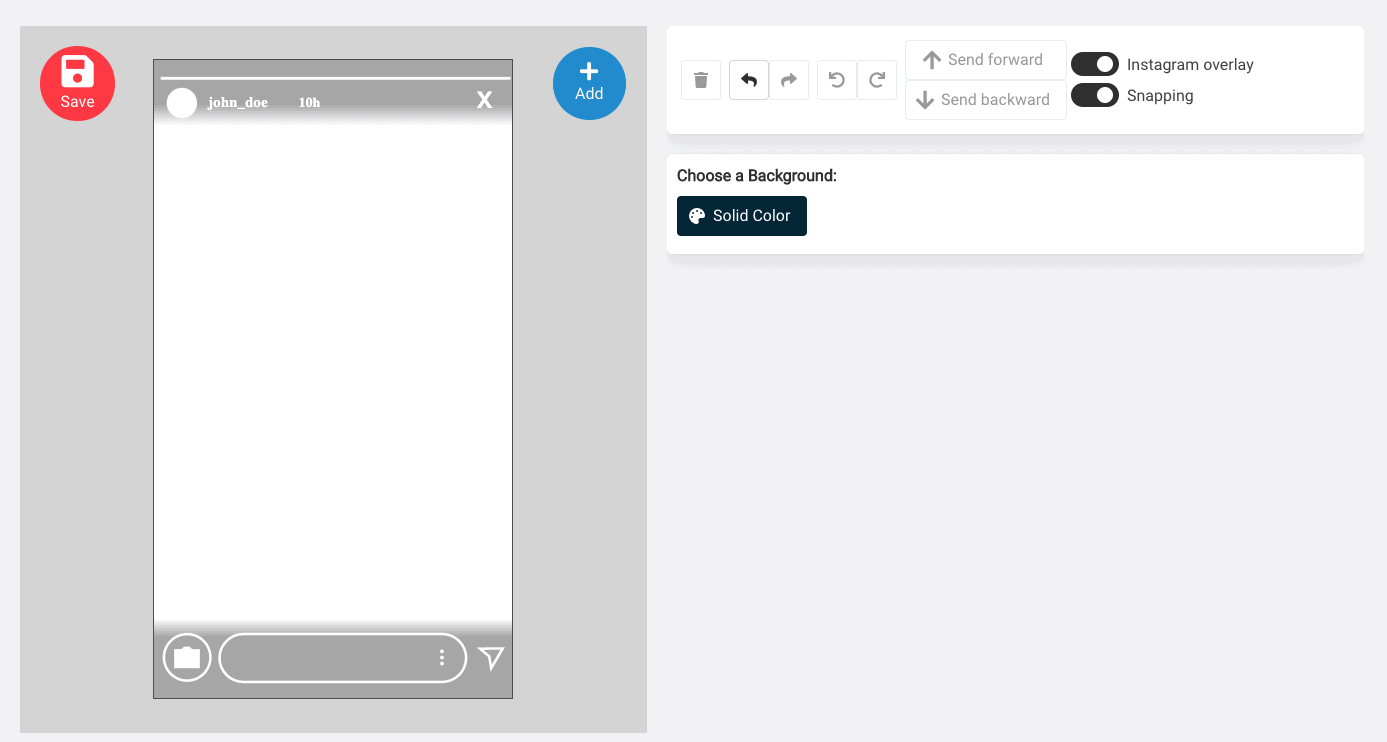Toggle the Snapping switch
The height and width of the screenshot is (742, 1387).
point(1095,95)
